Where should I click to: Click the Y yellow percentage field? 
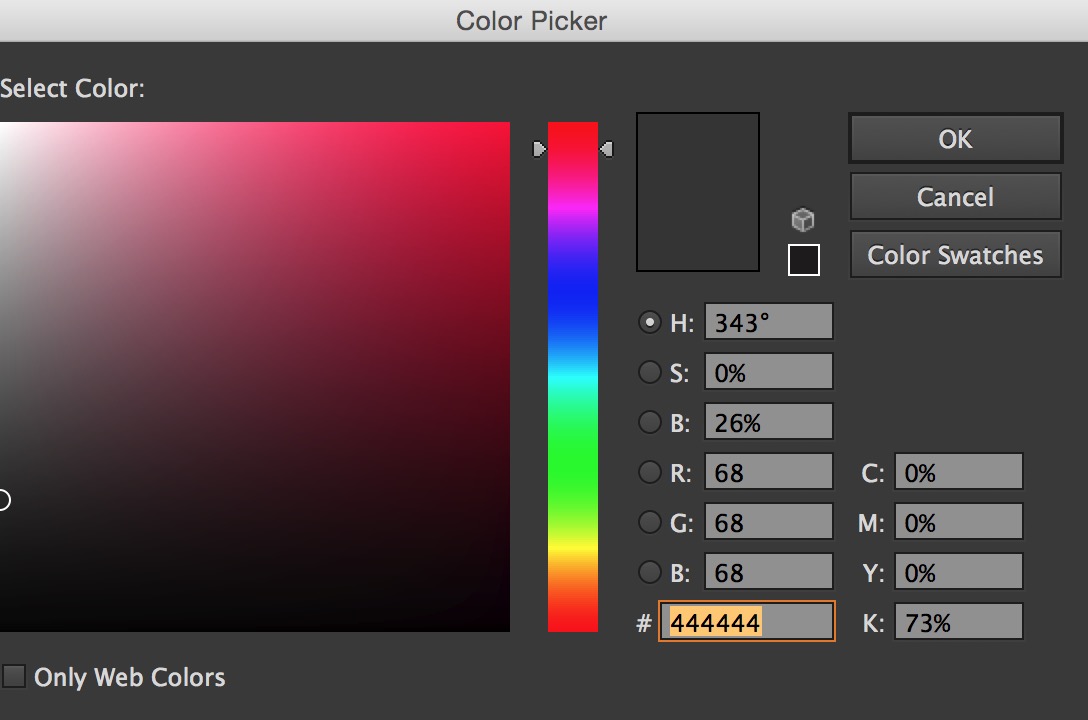(x=959, y=572)
